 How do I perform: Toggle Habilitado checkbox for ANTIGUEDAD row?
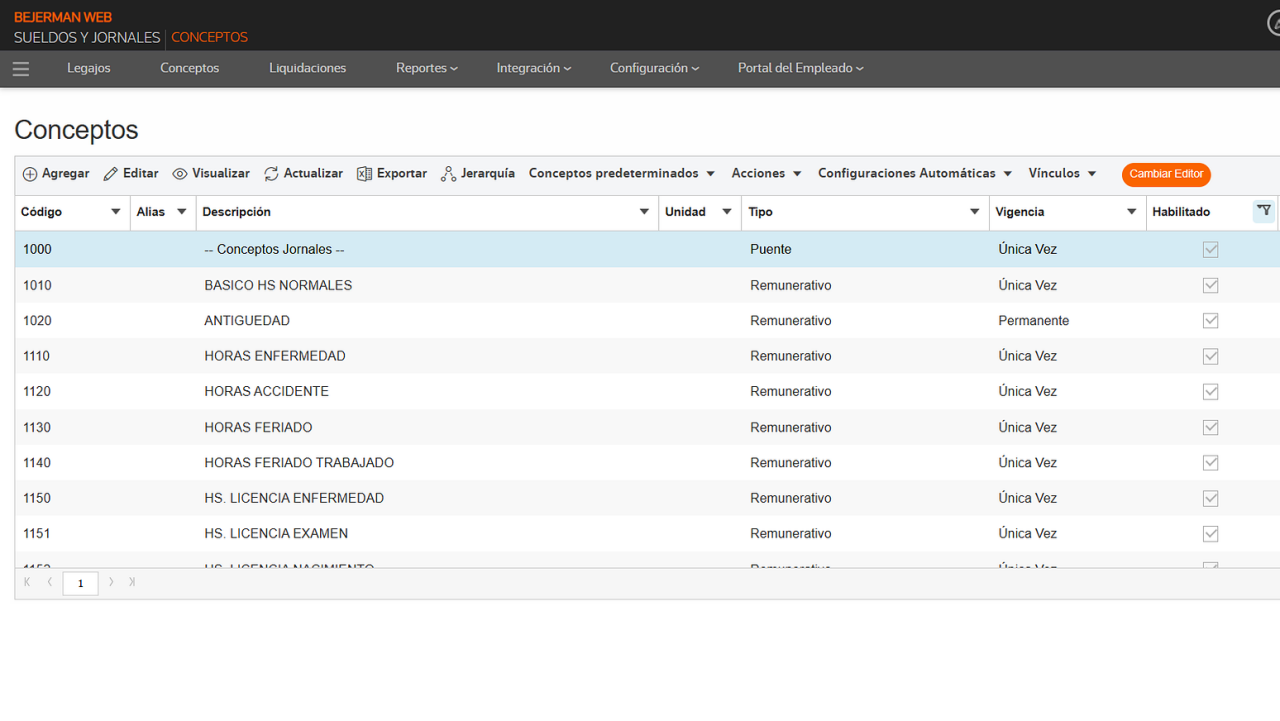1211,321
